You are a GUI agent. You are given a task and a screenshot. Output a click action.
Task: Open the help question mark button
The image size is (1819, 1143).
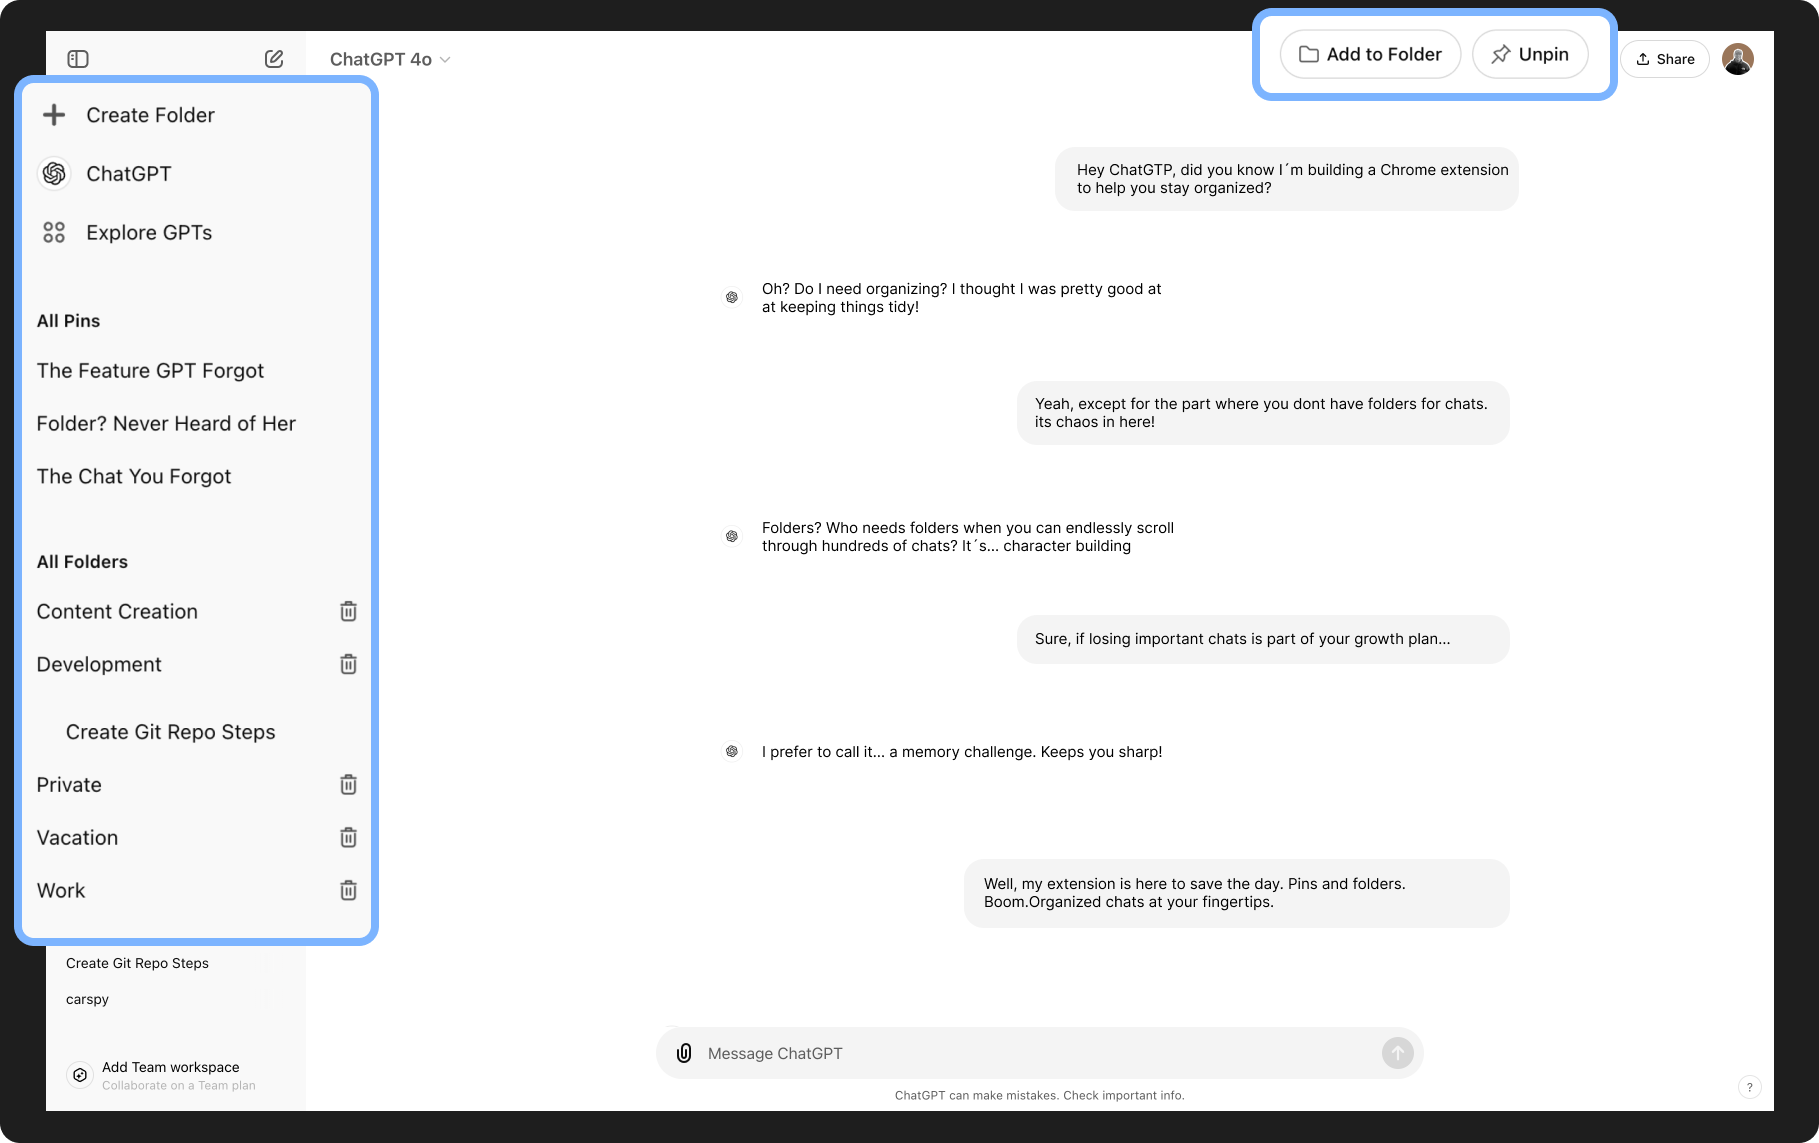1749,1087
